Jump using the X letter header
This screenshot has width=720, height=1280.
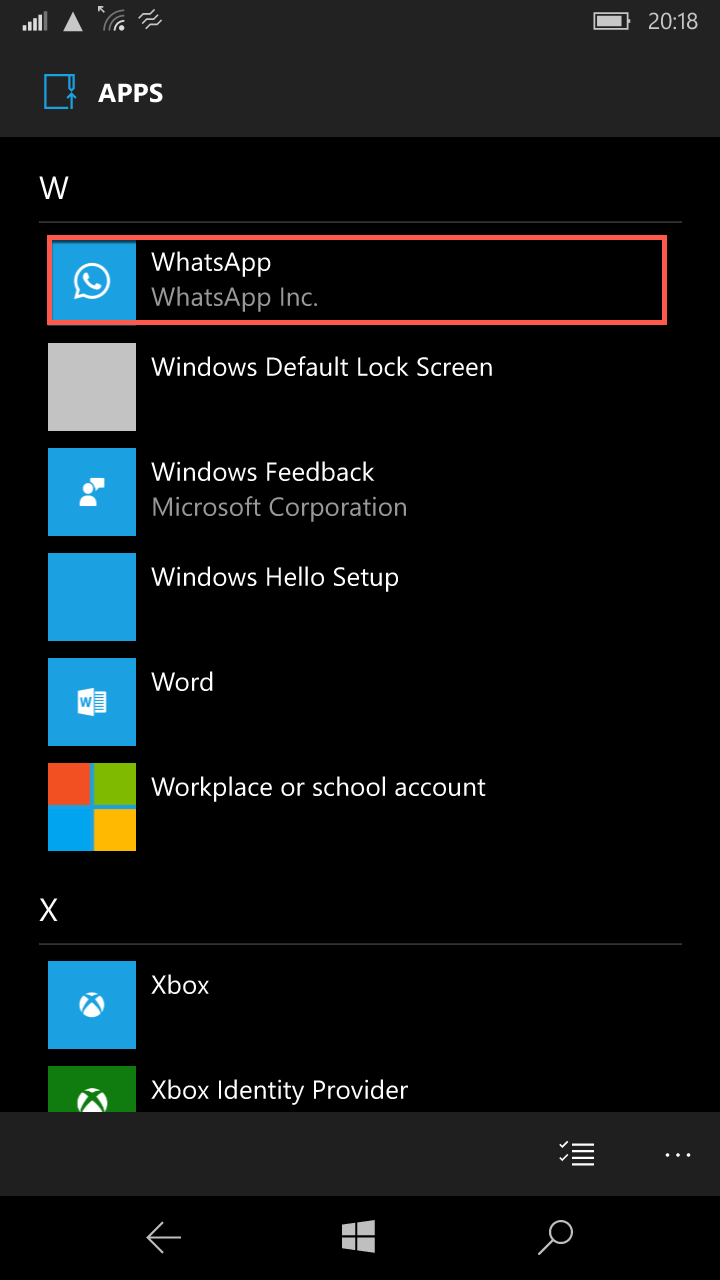pyautogui.click(x=48, y=910)
